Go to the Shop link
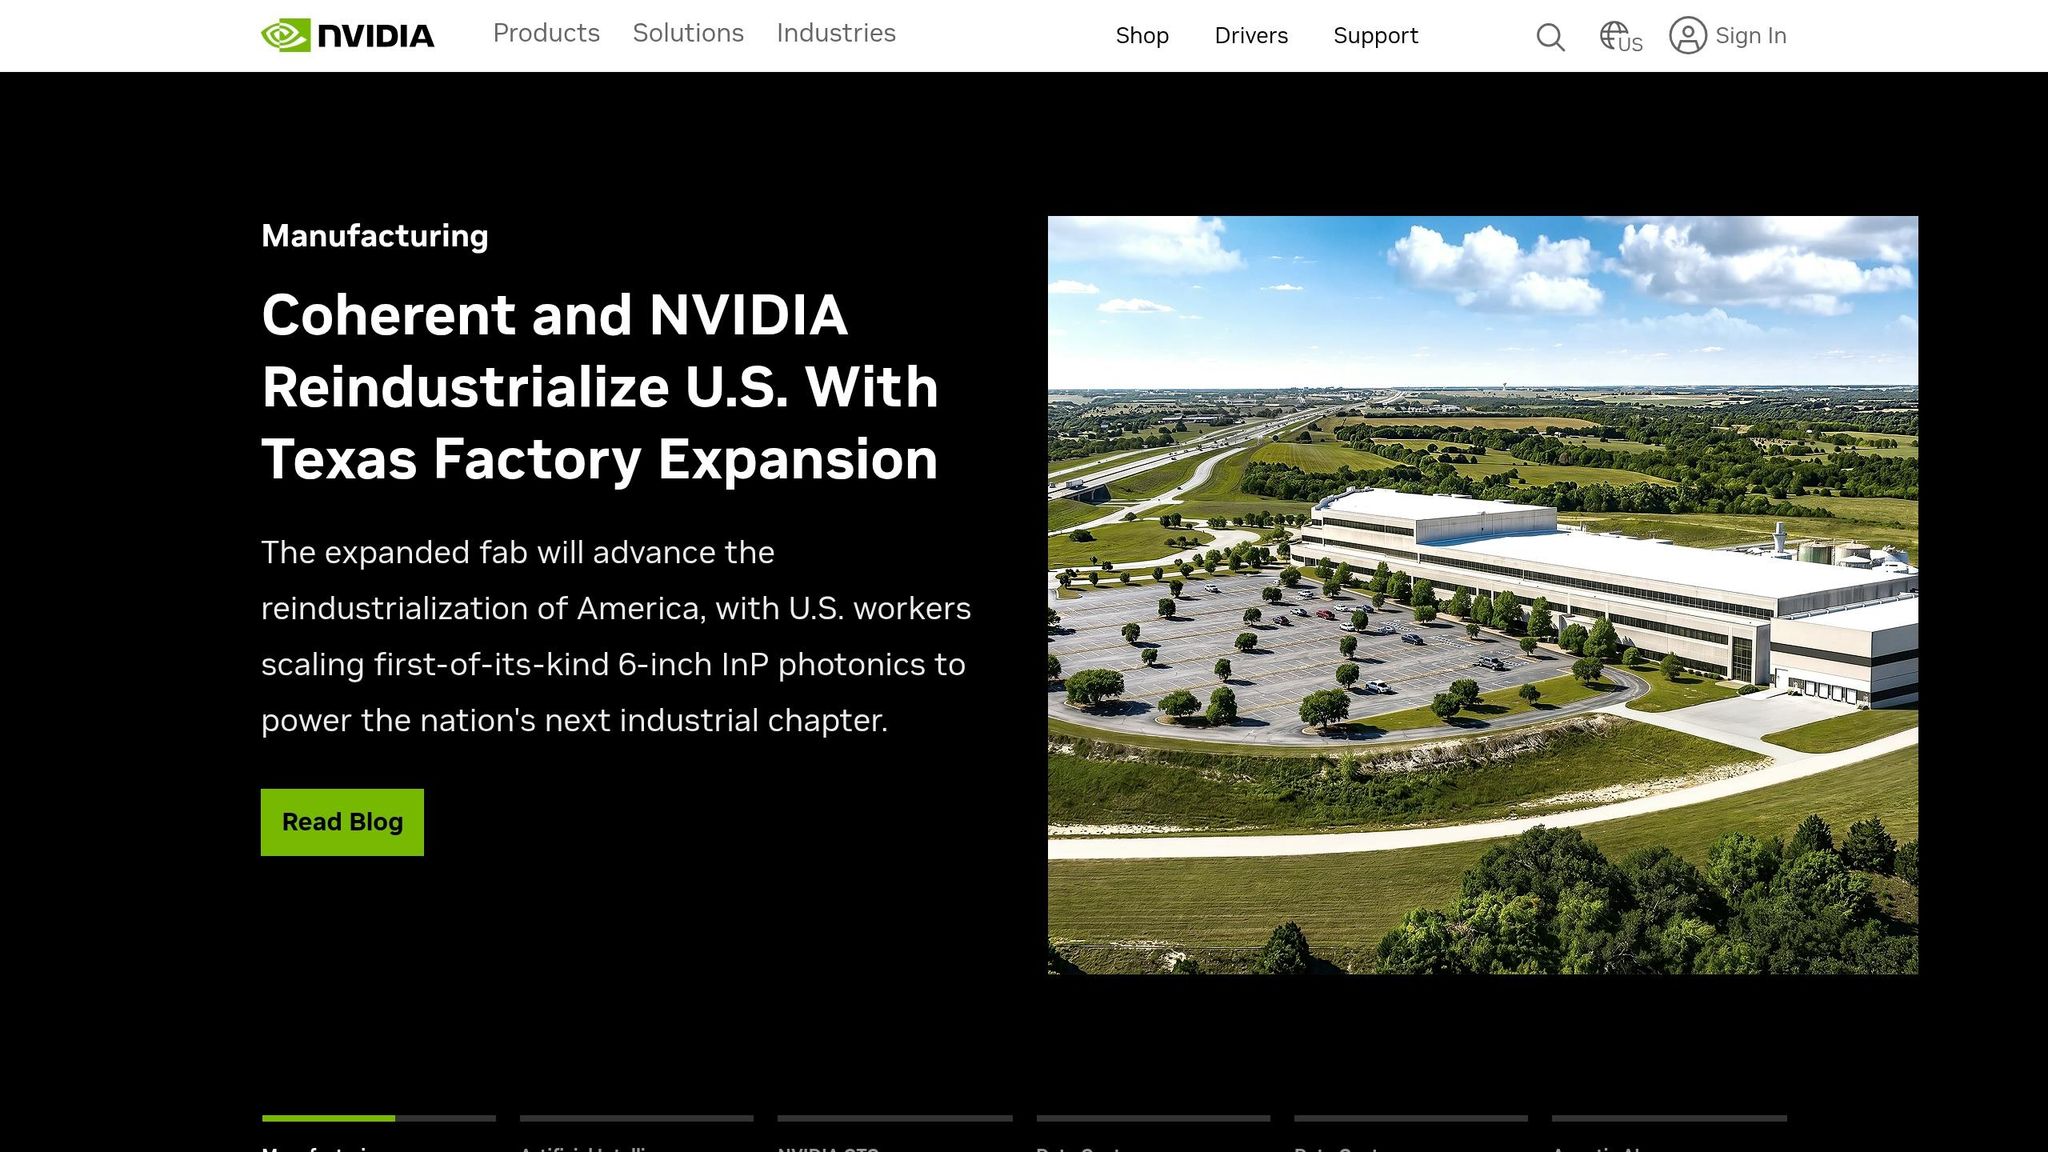Screen dimensions: 2048x1152 coord(1142,36)
